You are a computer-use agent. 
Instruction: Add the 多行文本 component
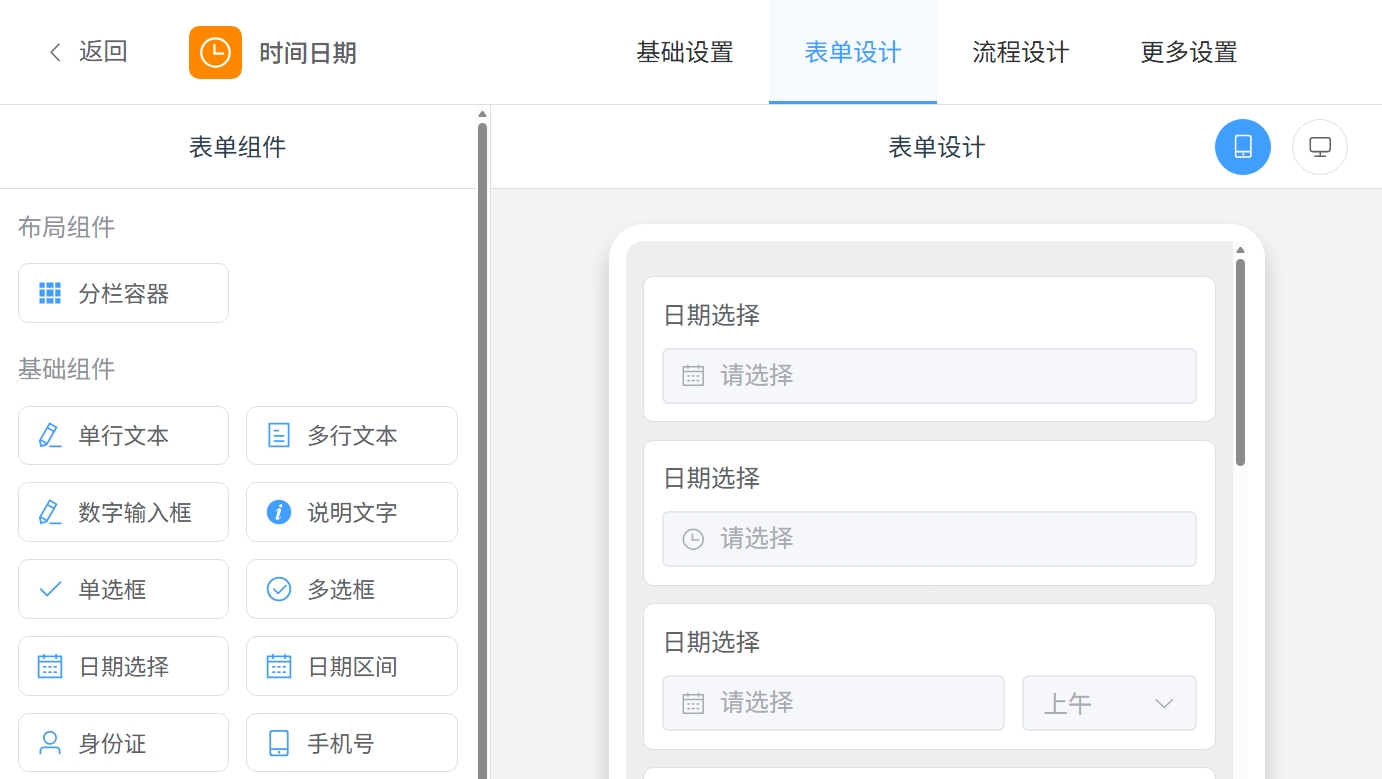352,435
